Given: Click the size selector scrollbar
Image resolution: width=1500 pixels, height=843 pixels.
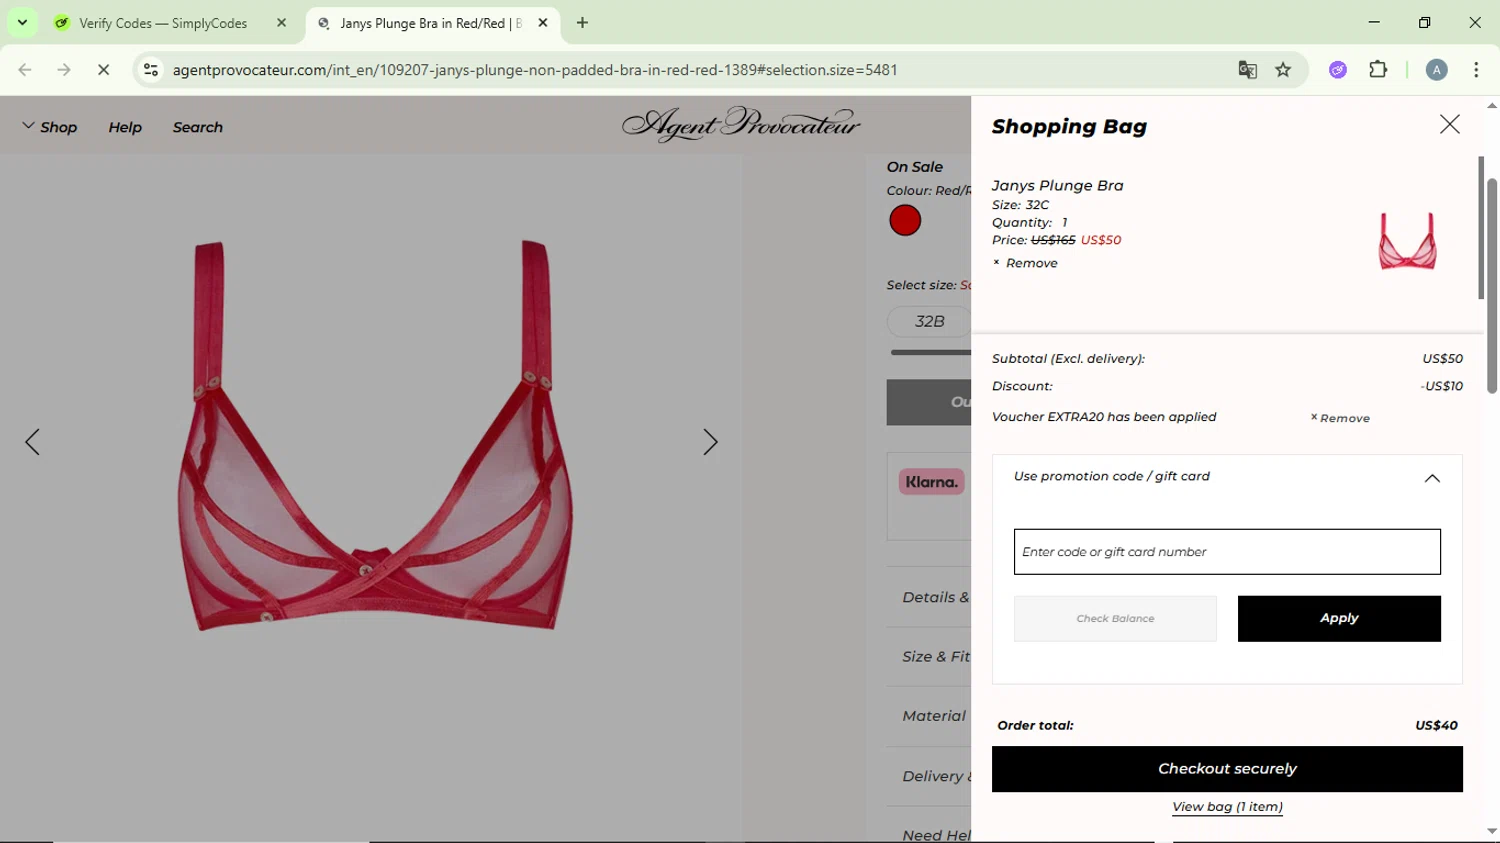Looking at the screenshot, I should 930,352.
